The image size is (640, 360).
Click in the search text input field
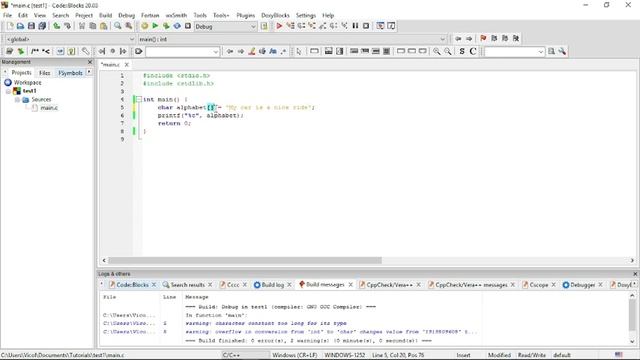point(179,52)
